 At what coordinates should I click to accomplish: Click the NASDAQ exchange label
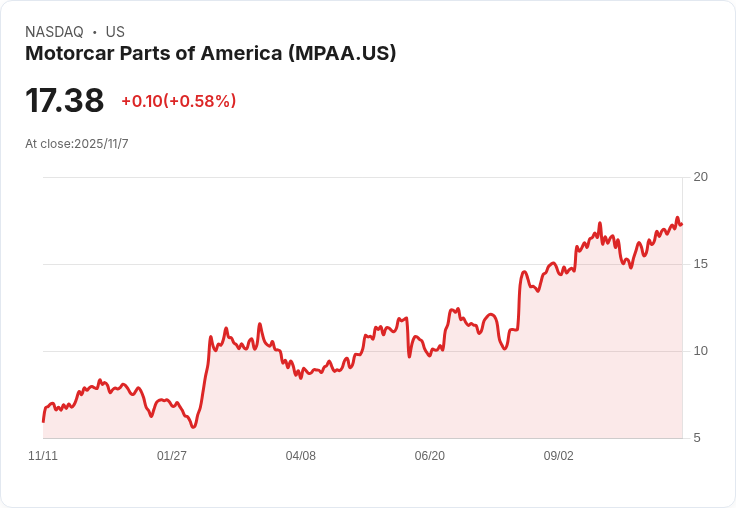coord(54,32)
